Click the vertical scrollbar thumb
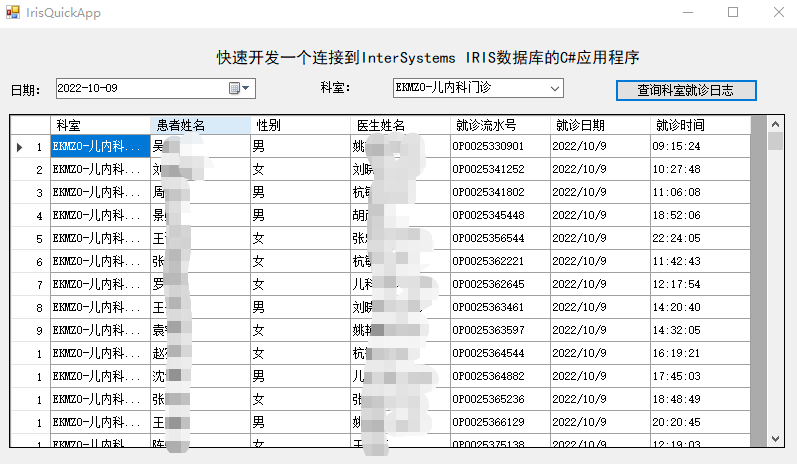Image resolution: width=797 pixels, height=464 pixels. click(x=775, y=141)
